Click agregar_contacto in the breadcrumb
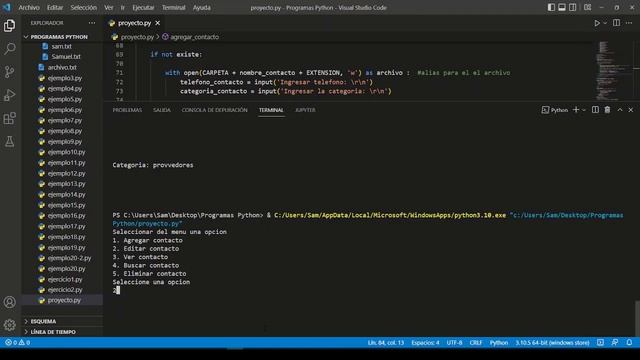The width and height of the screenshot is (640, 360). [194, 37]
